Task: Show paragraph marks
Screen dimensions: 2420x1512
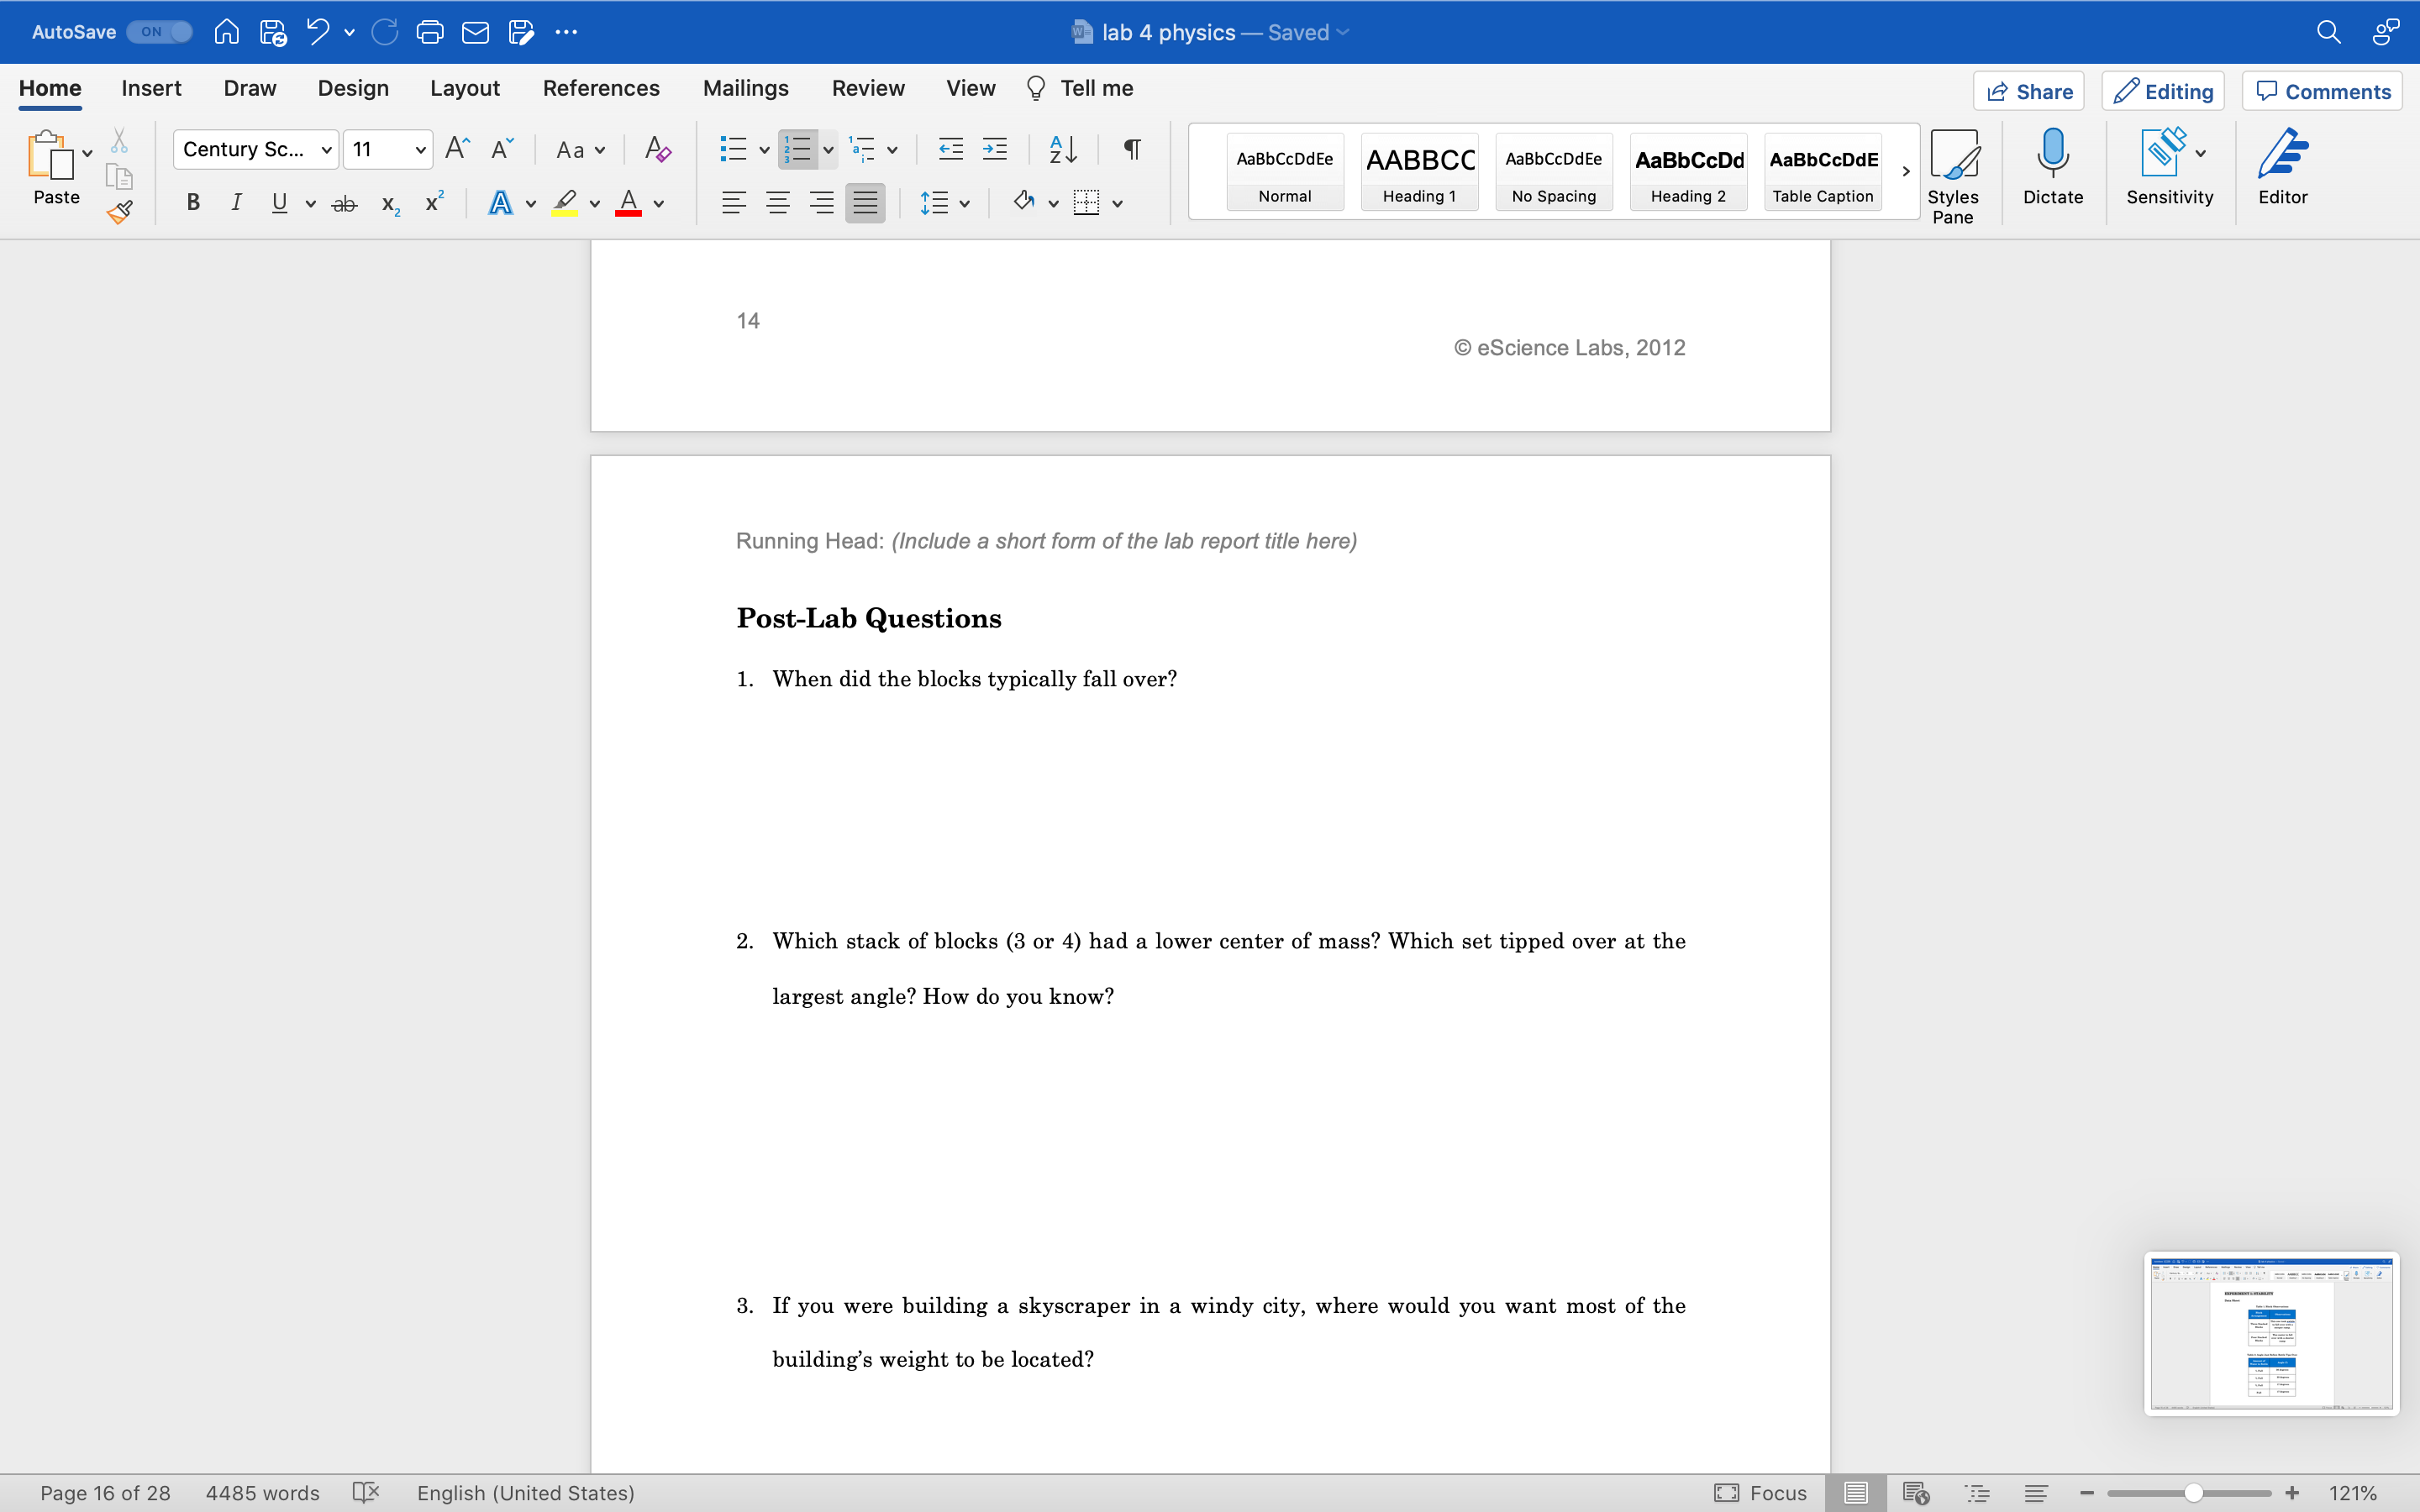Action: point(1131,149)
